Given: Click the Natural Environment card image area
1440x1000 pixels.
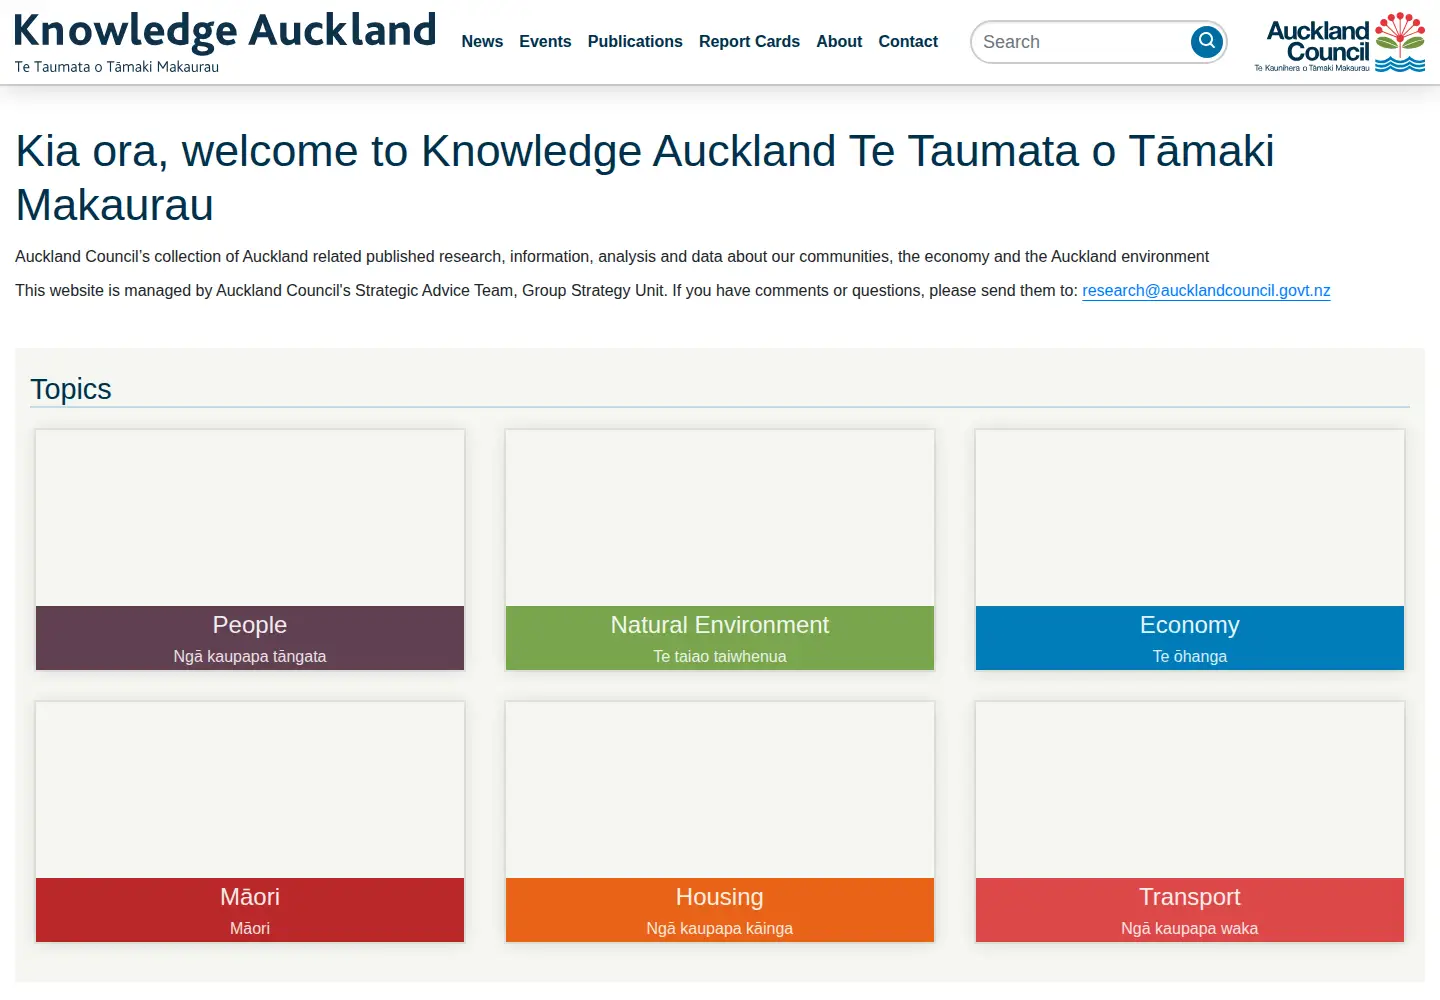Looking at the screenshot, I should coord(720,518).
